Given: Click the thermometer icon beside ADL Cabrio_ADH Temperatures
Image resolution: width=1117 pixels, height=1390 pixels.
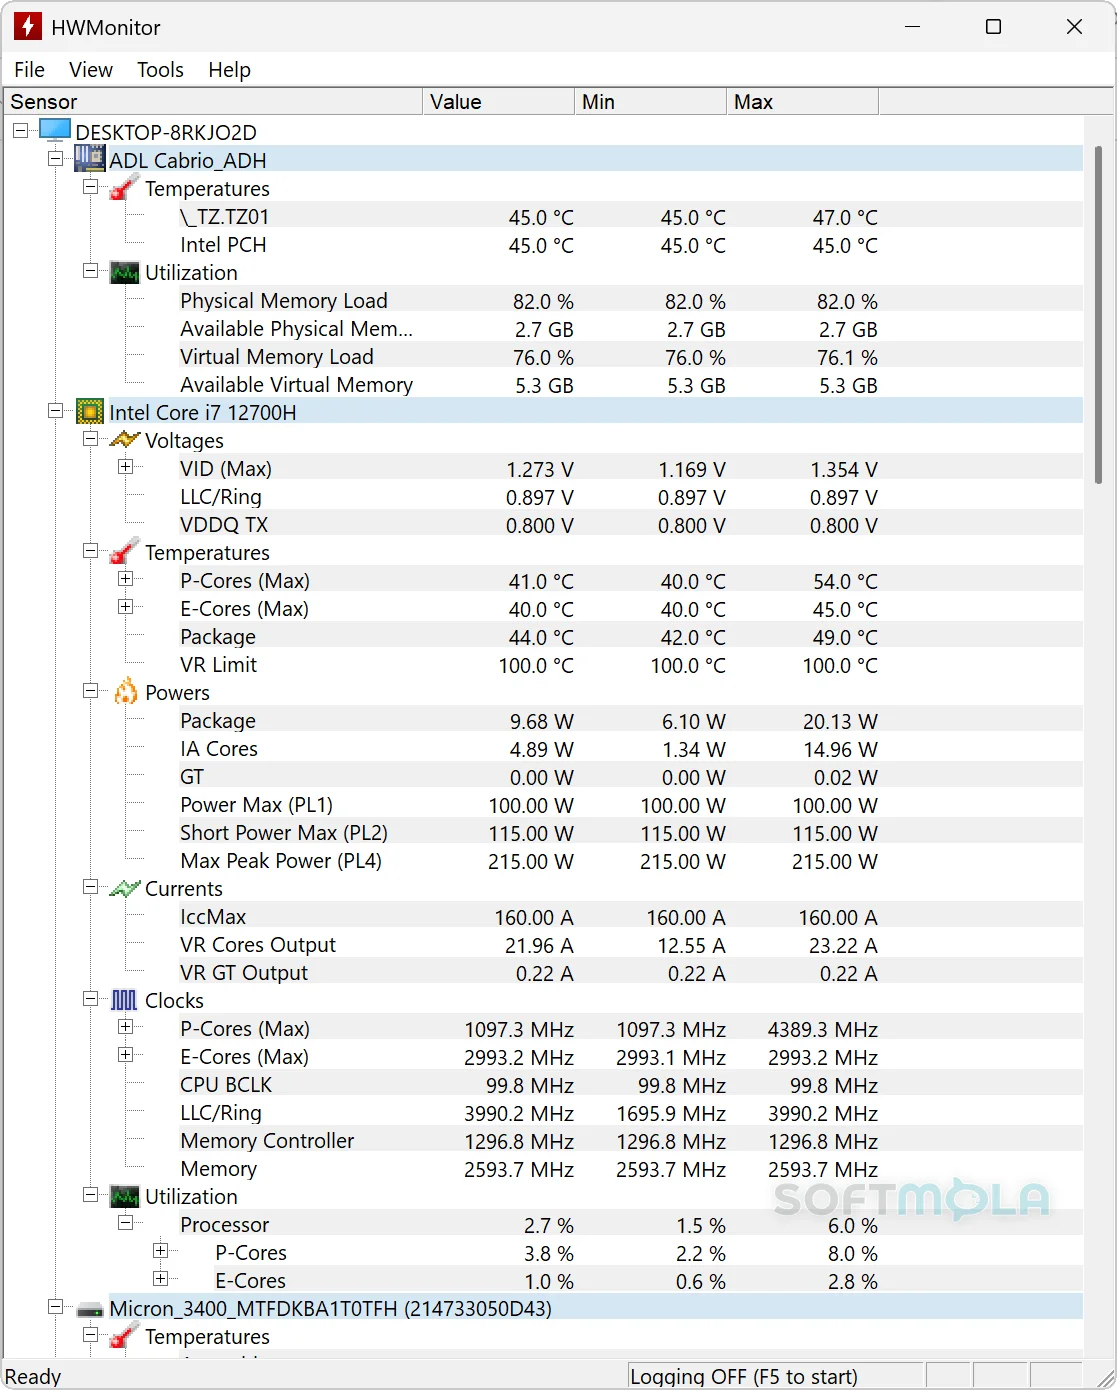Looking at the screenshot, I should [x=124, y=188].
